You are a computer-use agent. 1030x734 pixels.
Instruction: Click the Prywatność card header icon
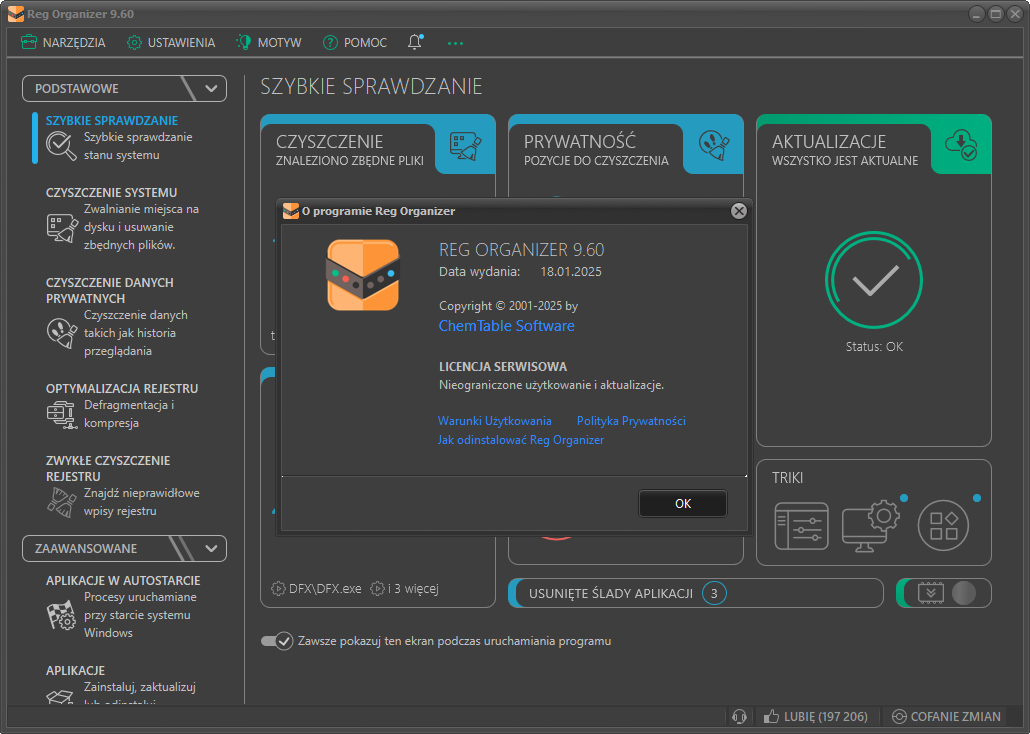pyautogui.click(x=713, y=145)
